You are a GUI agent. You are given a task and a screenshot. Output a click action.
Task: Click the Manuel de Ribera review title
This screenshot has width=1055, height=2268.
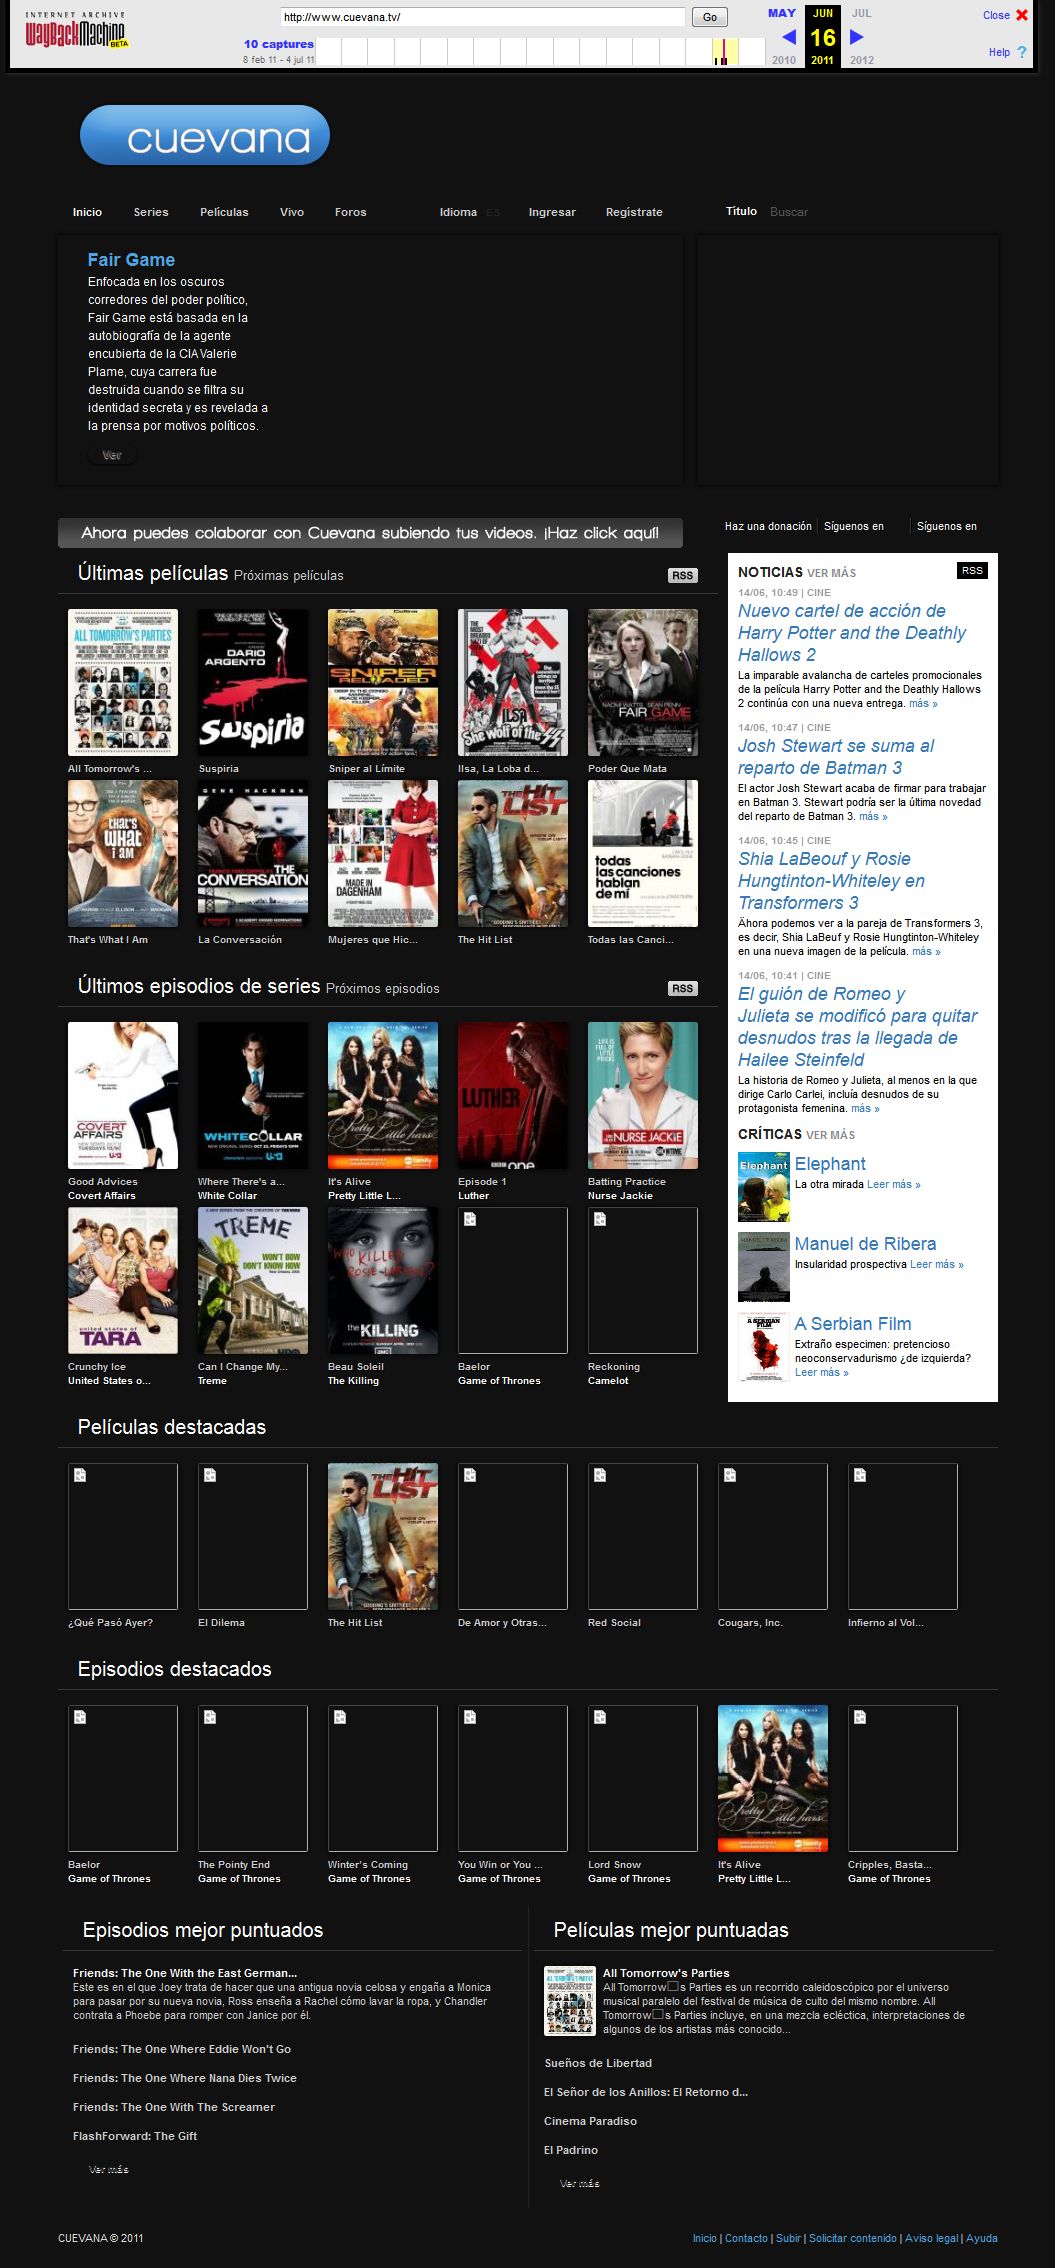click(x=866, y=1244)
